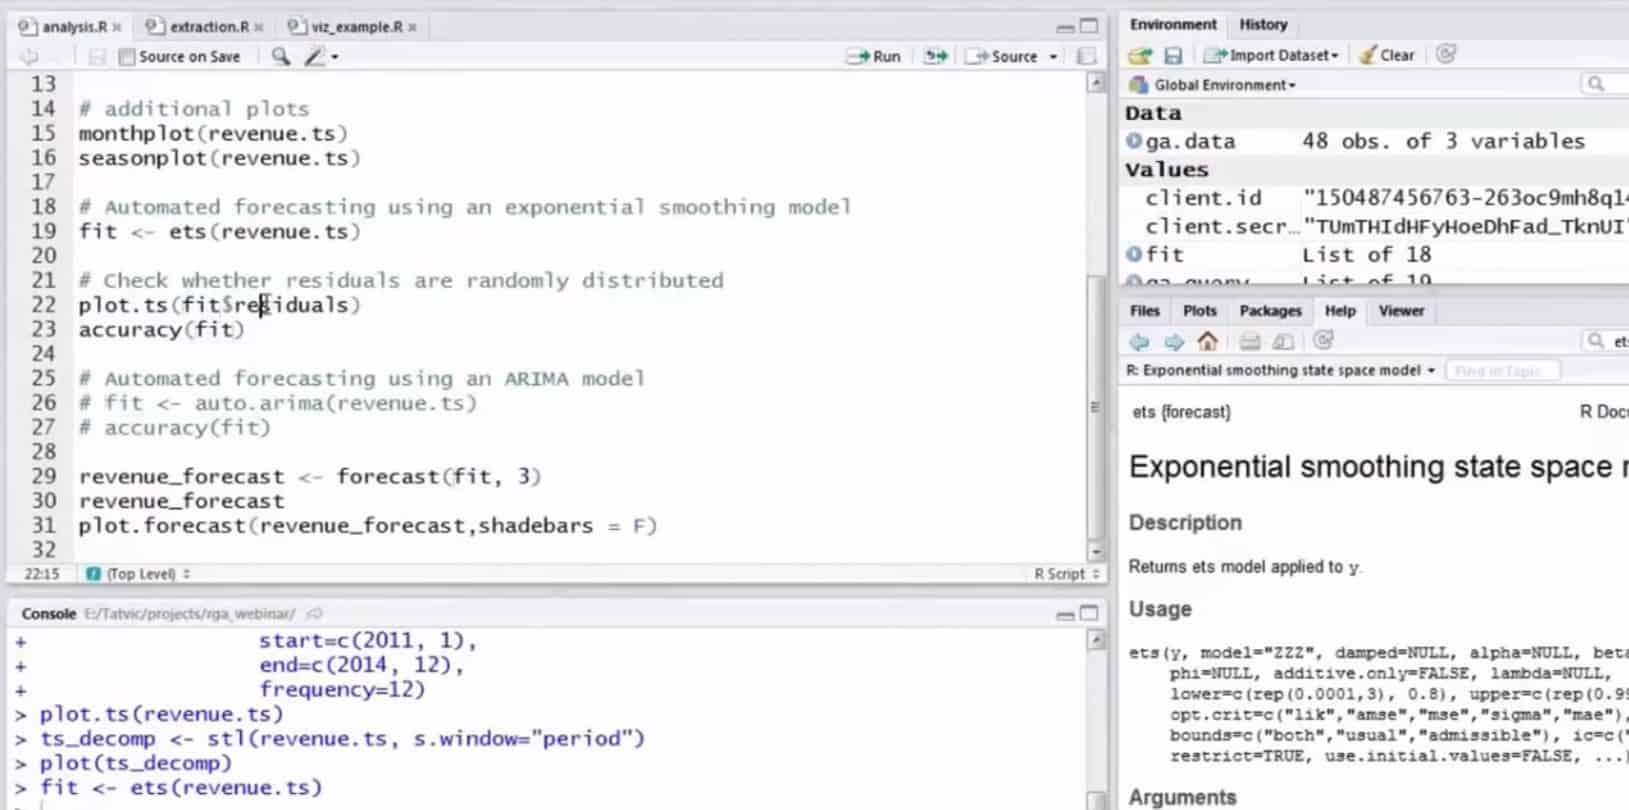
Task: Expand the ga.data data frame entry
Action: (1134, 141)
